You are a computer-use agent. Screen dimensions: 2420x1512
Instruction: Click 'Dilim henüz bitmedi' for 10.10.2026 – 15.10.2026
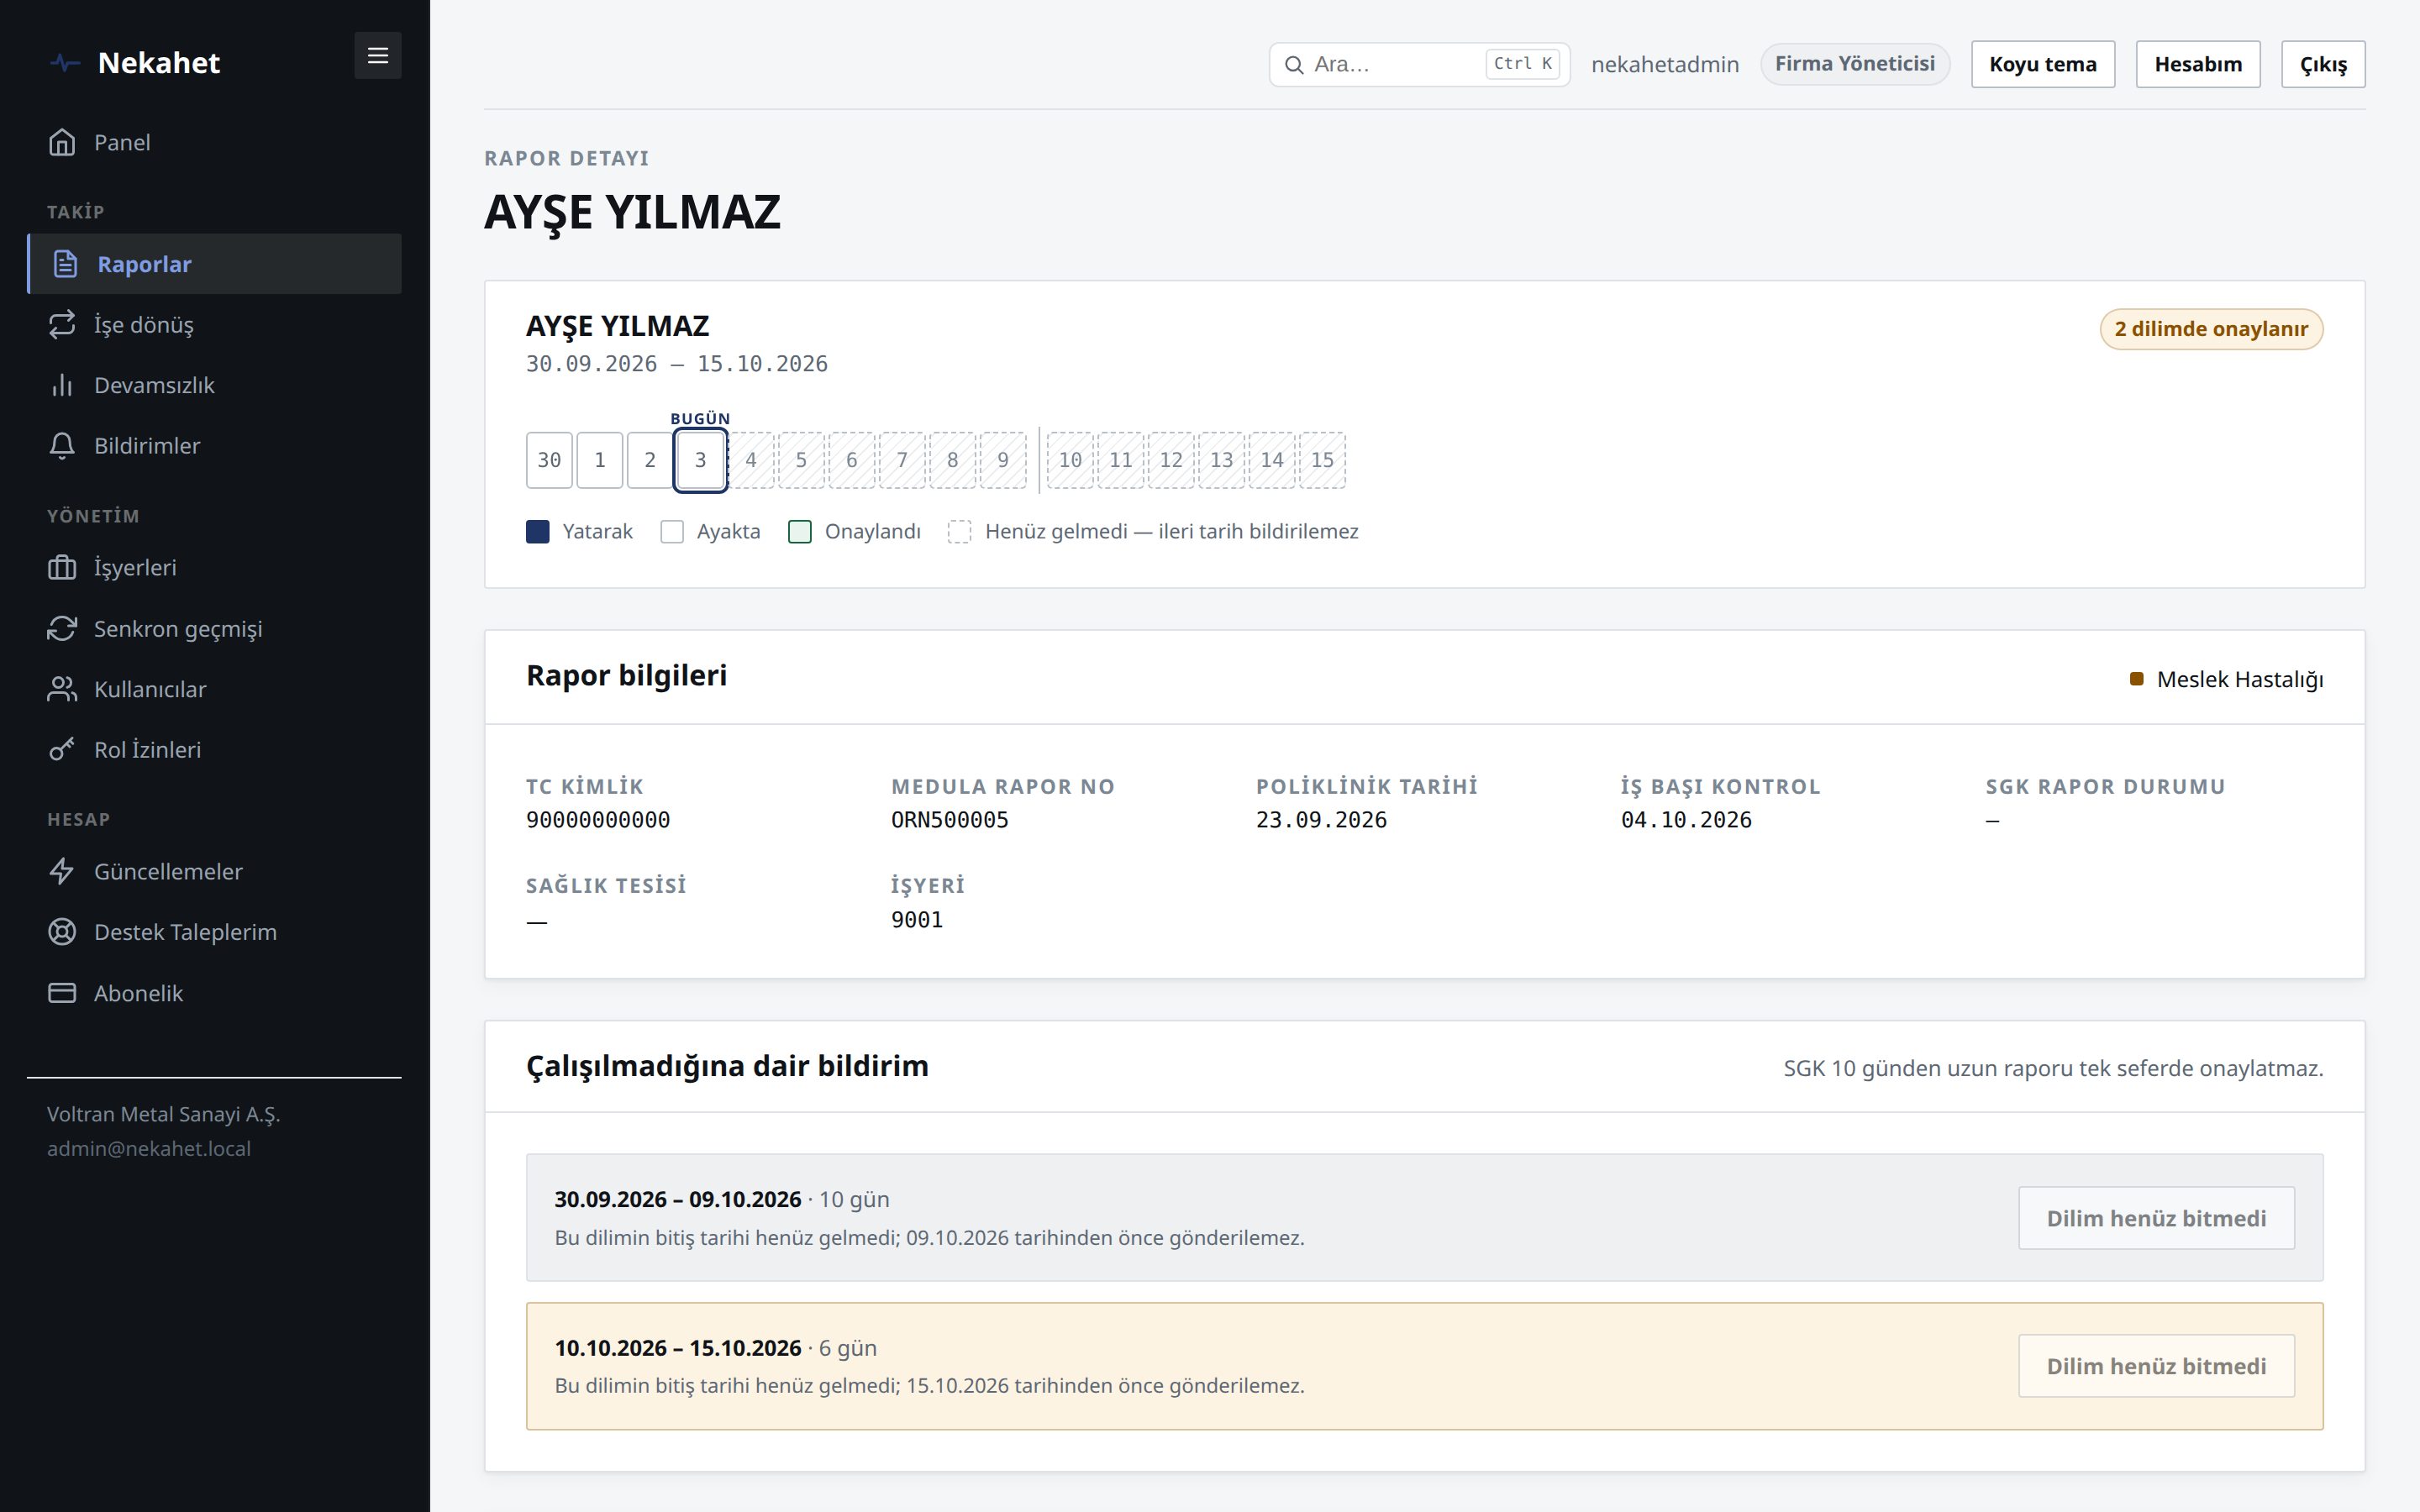point(2156,1366)
